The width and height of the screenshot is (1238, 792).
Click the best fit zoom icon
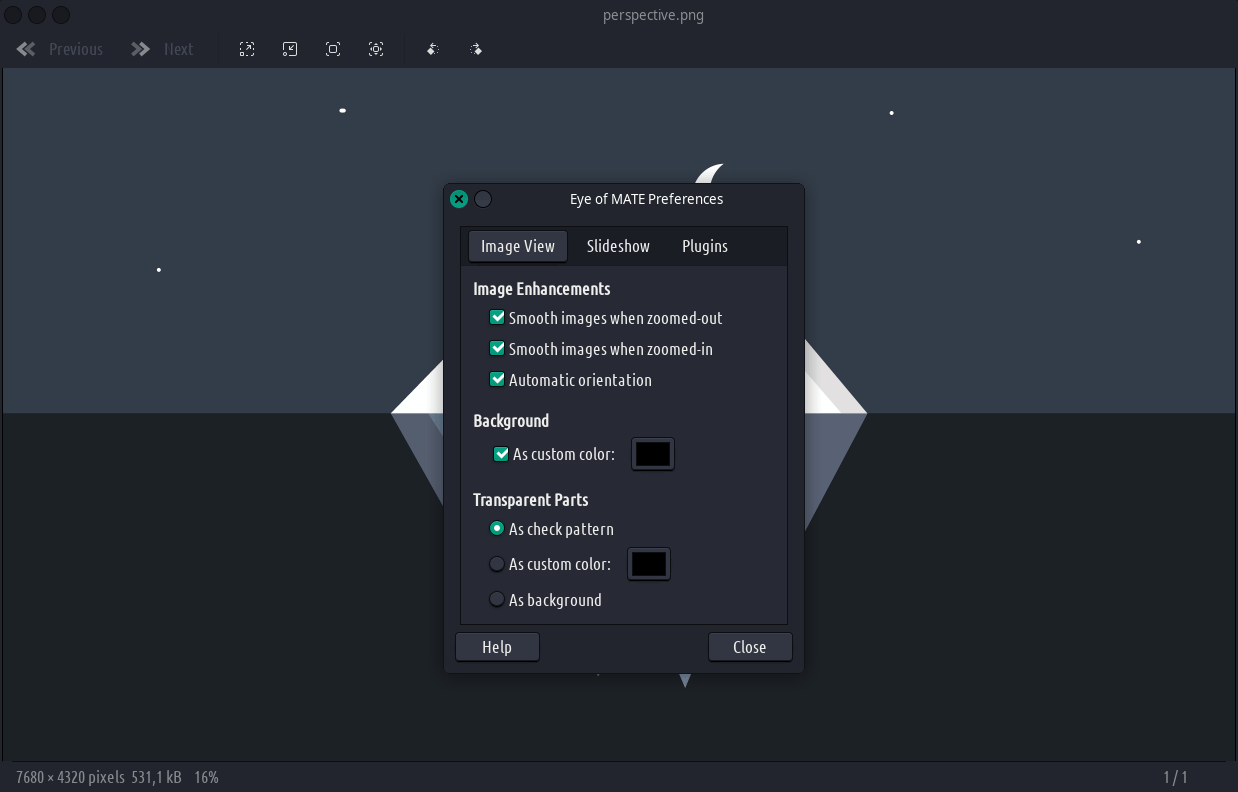pyautogui.click(x=376, y=49)
